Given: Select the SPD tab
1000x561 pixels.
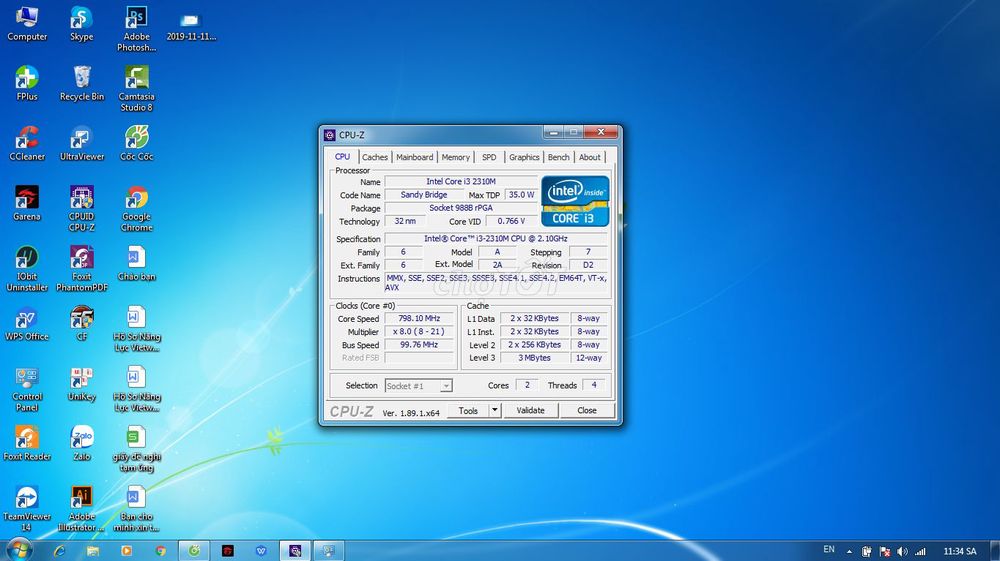Looking at the screenshot, I should click(x=489, y=157).
